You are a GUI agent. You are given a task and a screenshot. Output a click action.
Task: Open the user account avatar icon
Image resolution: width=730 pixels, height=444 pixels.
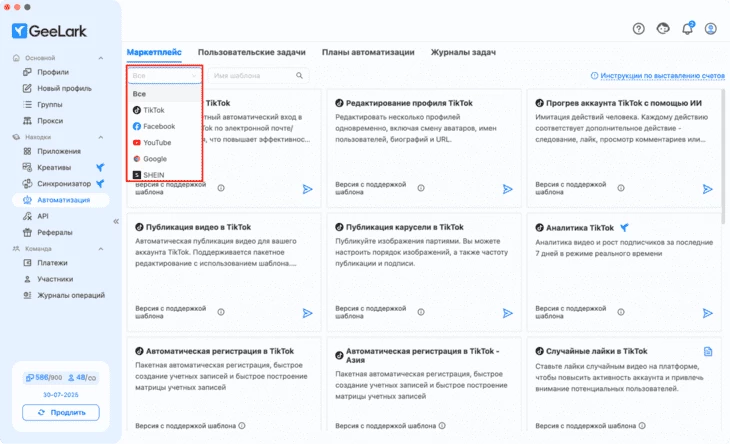[710, 29]
